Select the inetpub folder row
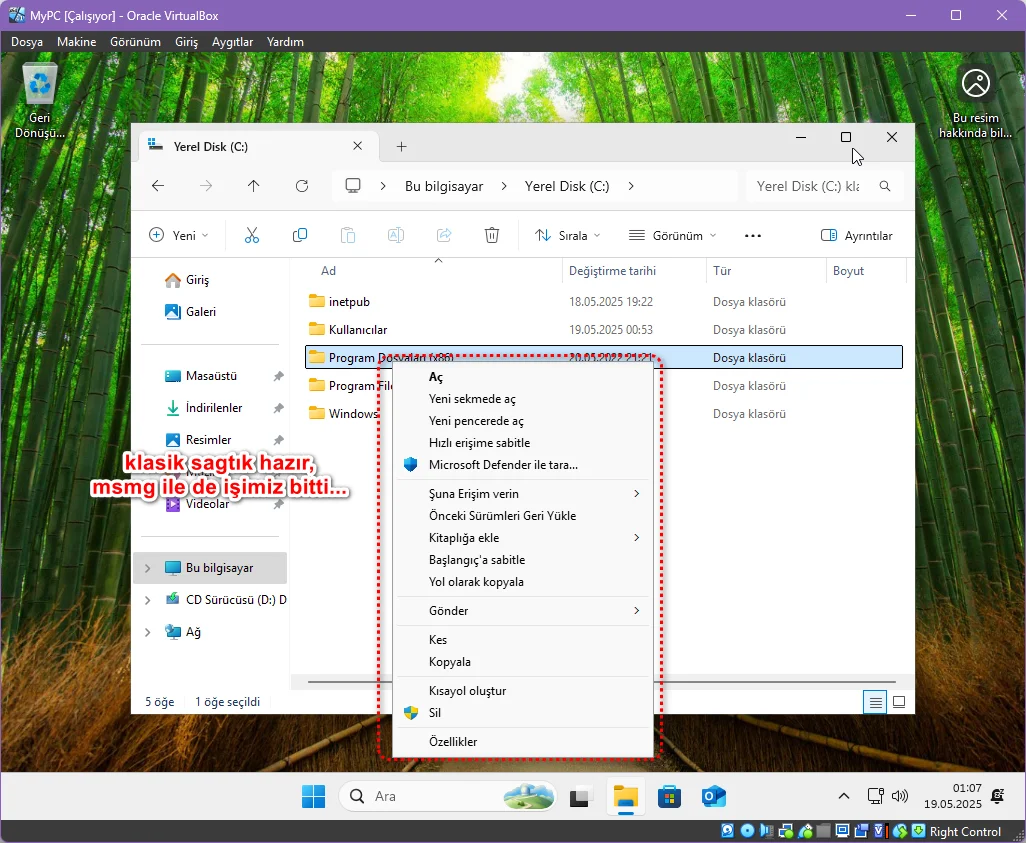The height and width of the screenshot is (843, 1026). [x=604, y=302]
